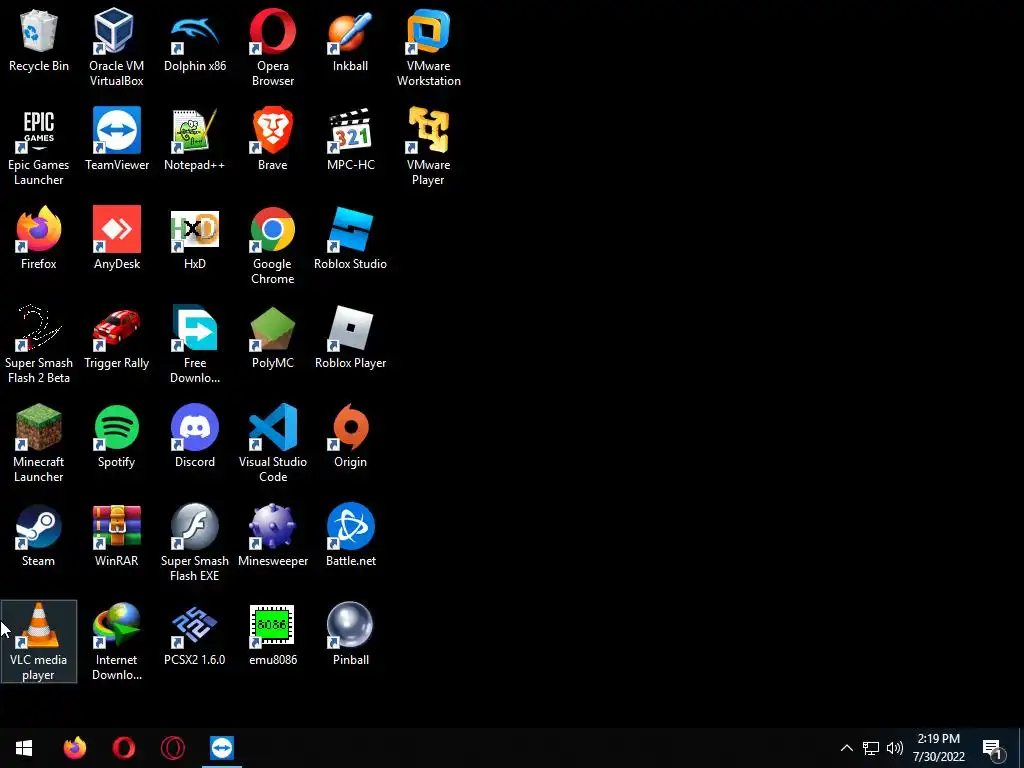The height and width of the screenshot is (768, 1024).
Task: Switch to the TeamViewer taskbar window
Action: coord(222,748)
